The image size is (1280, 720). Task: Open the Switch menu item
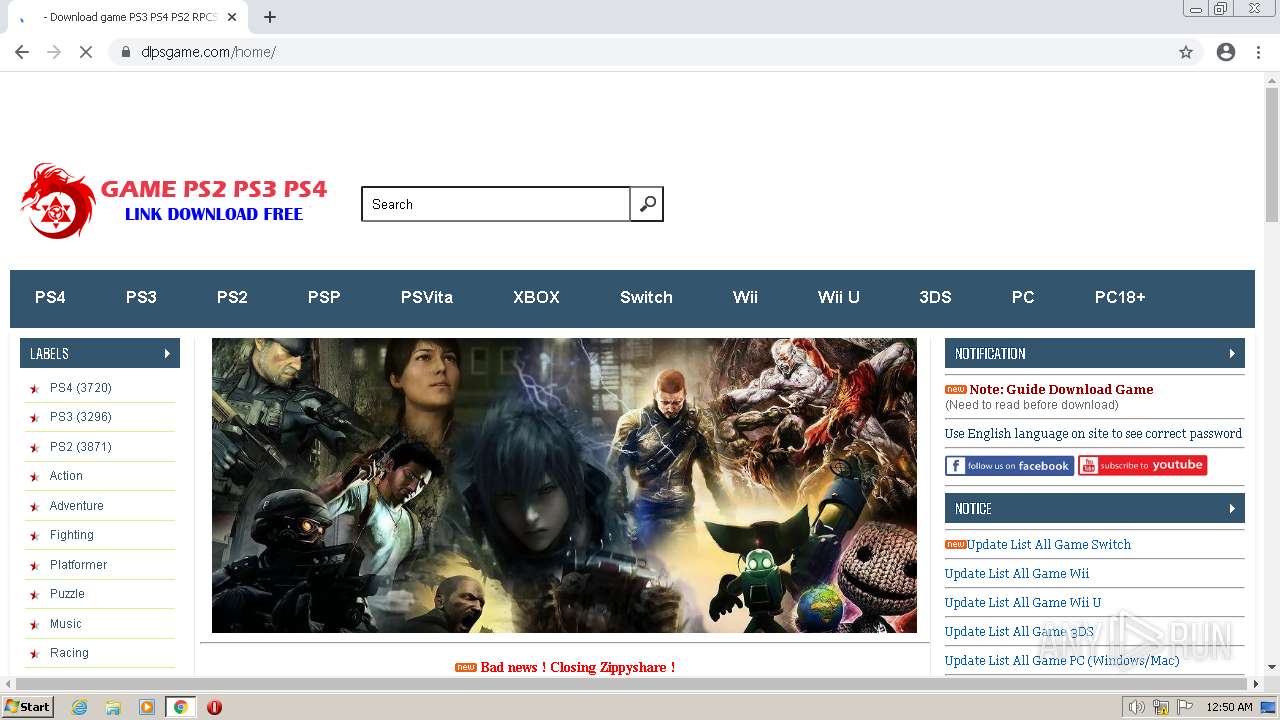click(646, 297)
